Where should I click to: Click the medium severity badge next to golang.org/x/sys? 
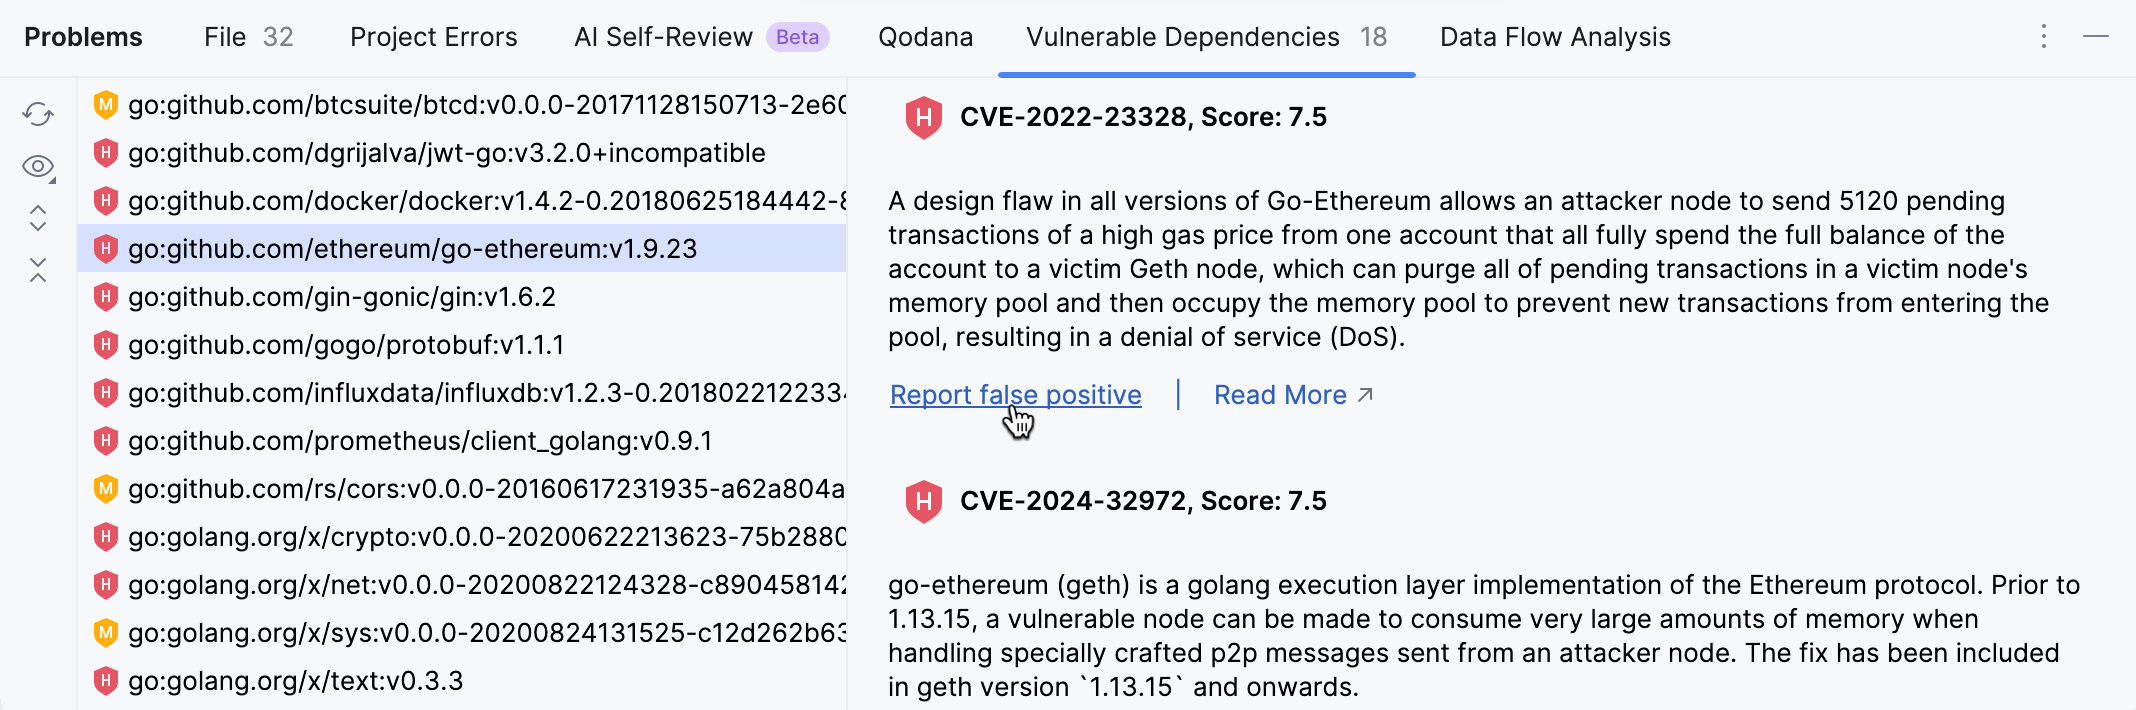pos(107,632)
